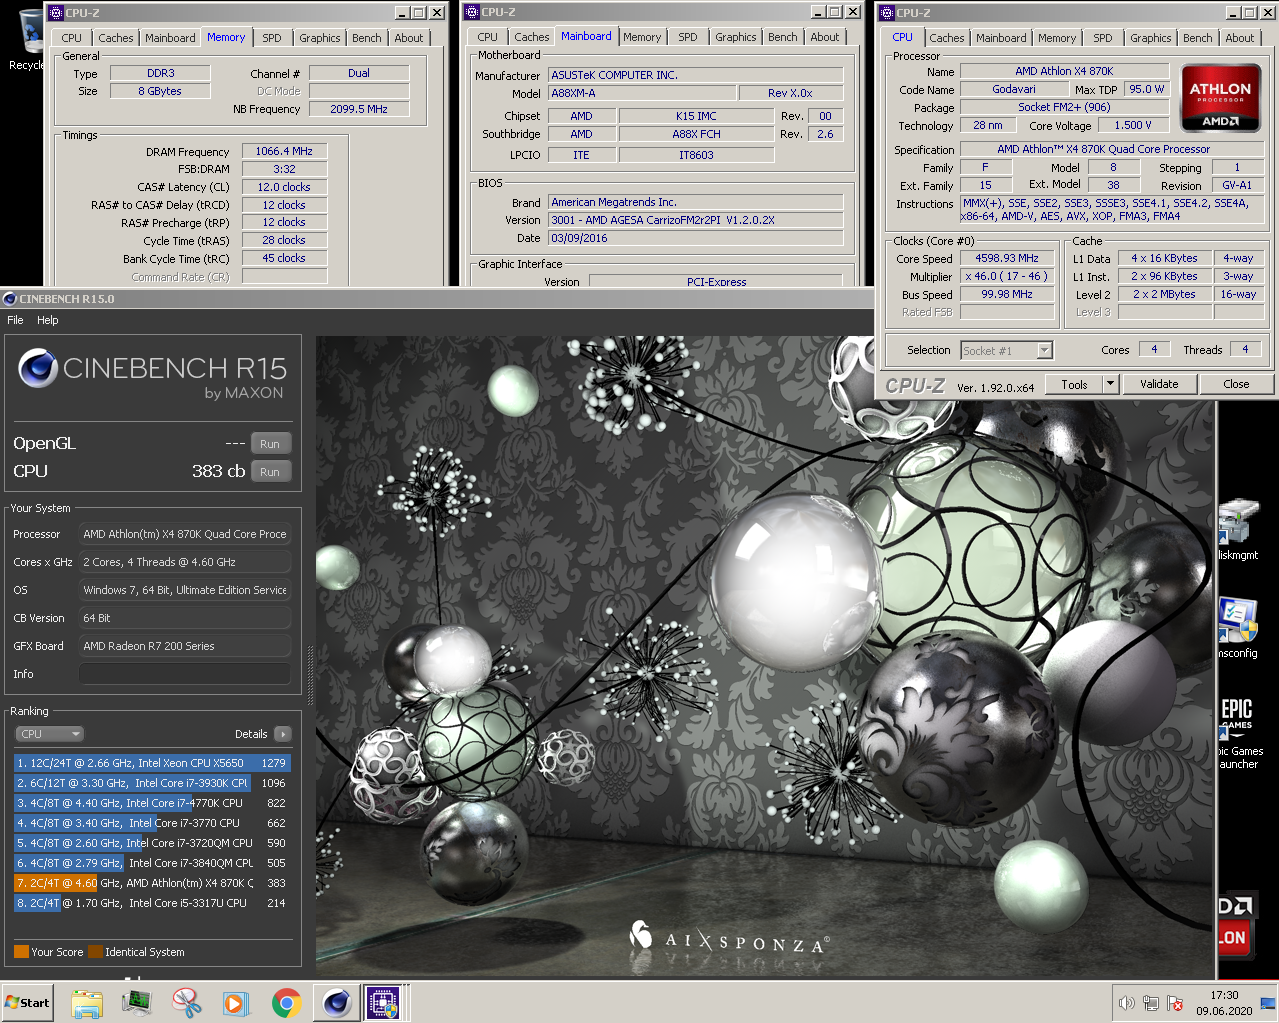This screenshot has width=1279, height=1023.
Task: Open the CPU ranking filter dropdown
Action: [49, 734]
